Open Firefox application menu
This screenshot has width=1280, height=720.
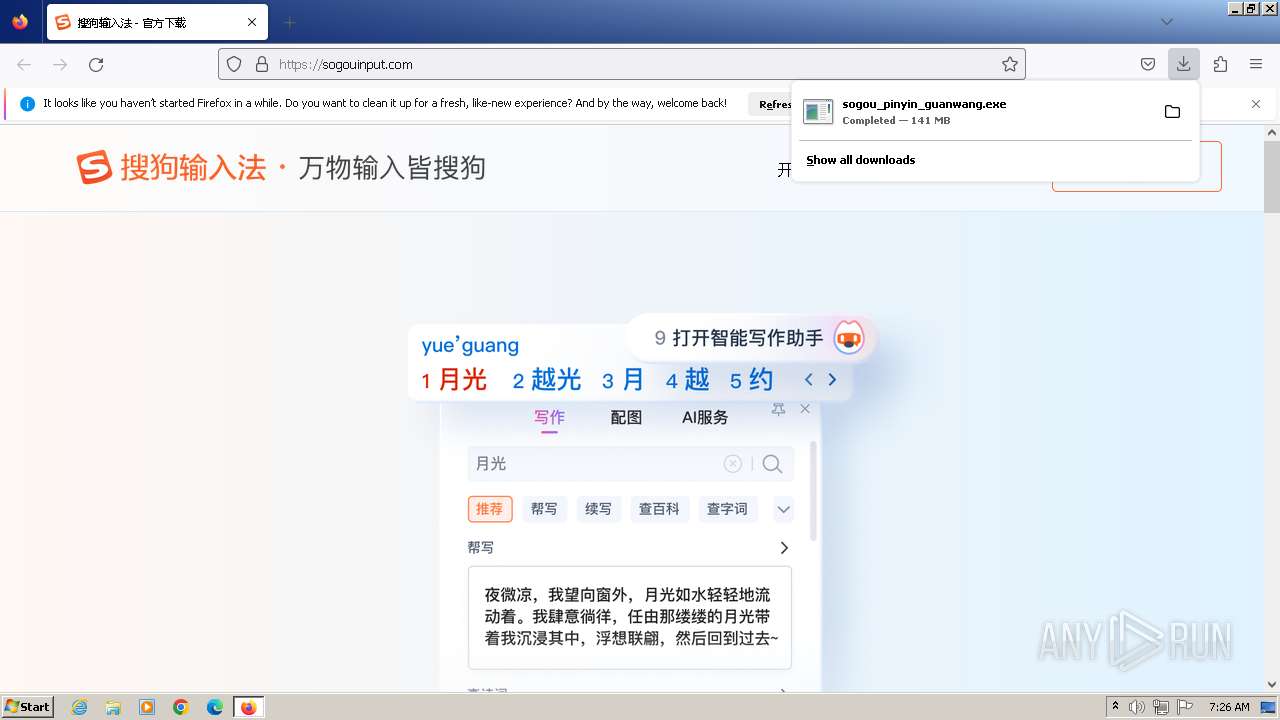tap(1256, 64)
